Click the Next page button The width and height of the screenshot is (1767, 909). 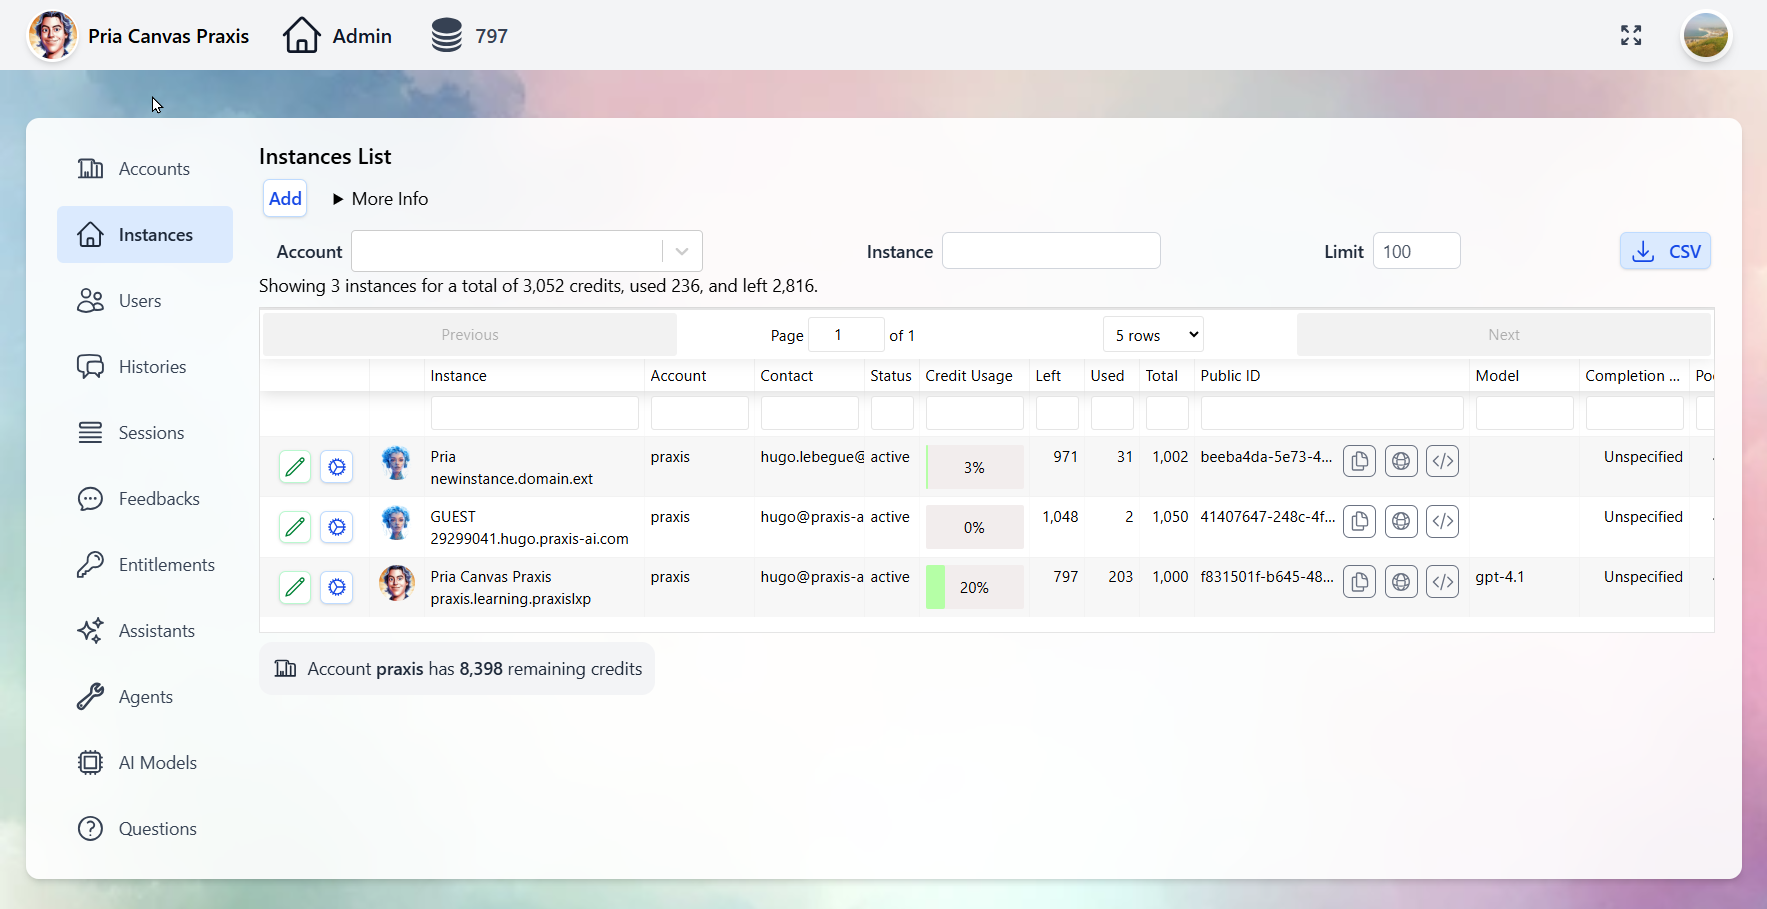[x=1504, y=335]
